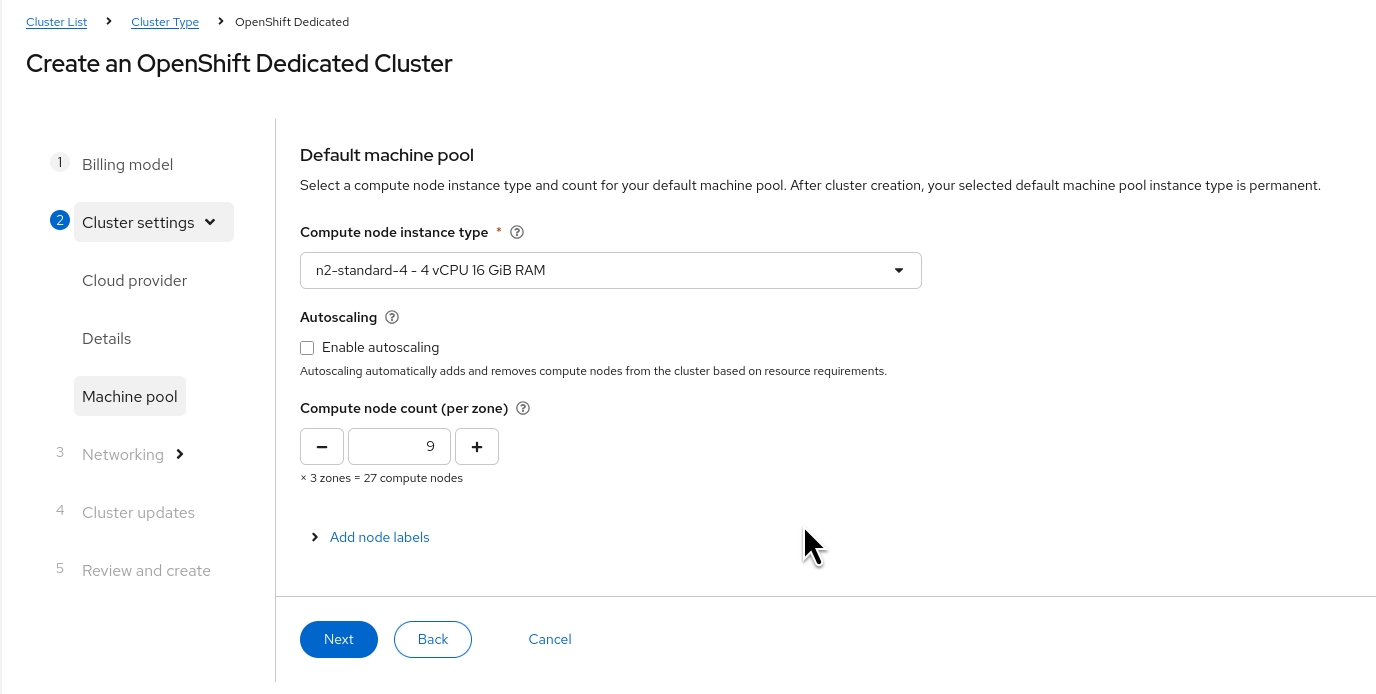Go to the Billing model step
The height and width of the screenshot is (694, 1376).
(127, 164)
